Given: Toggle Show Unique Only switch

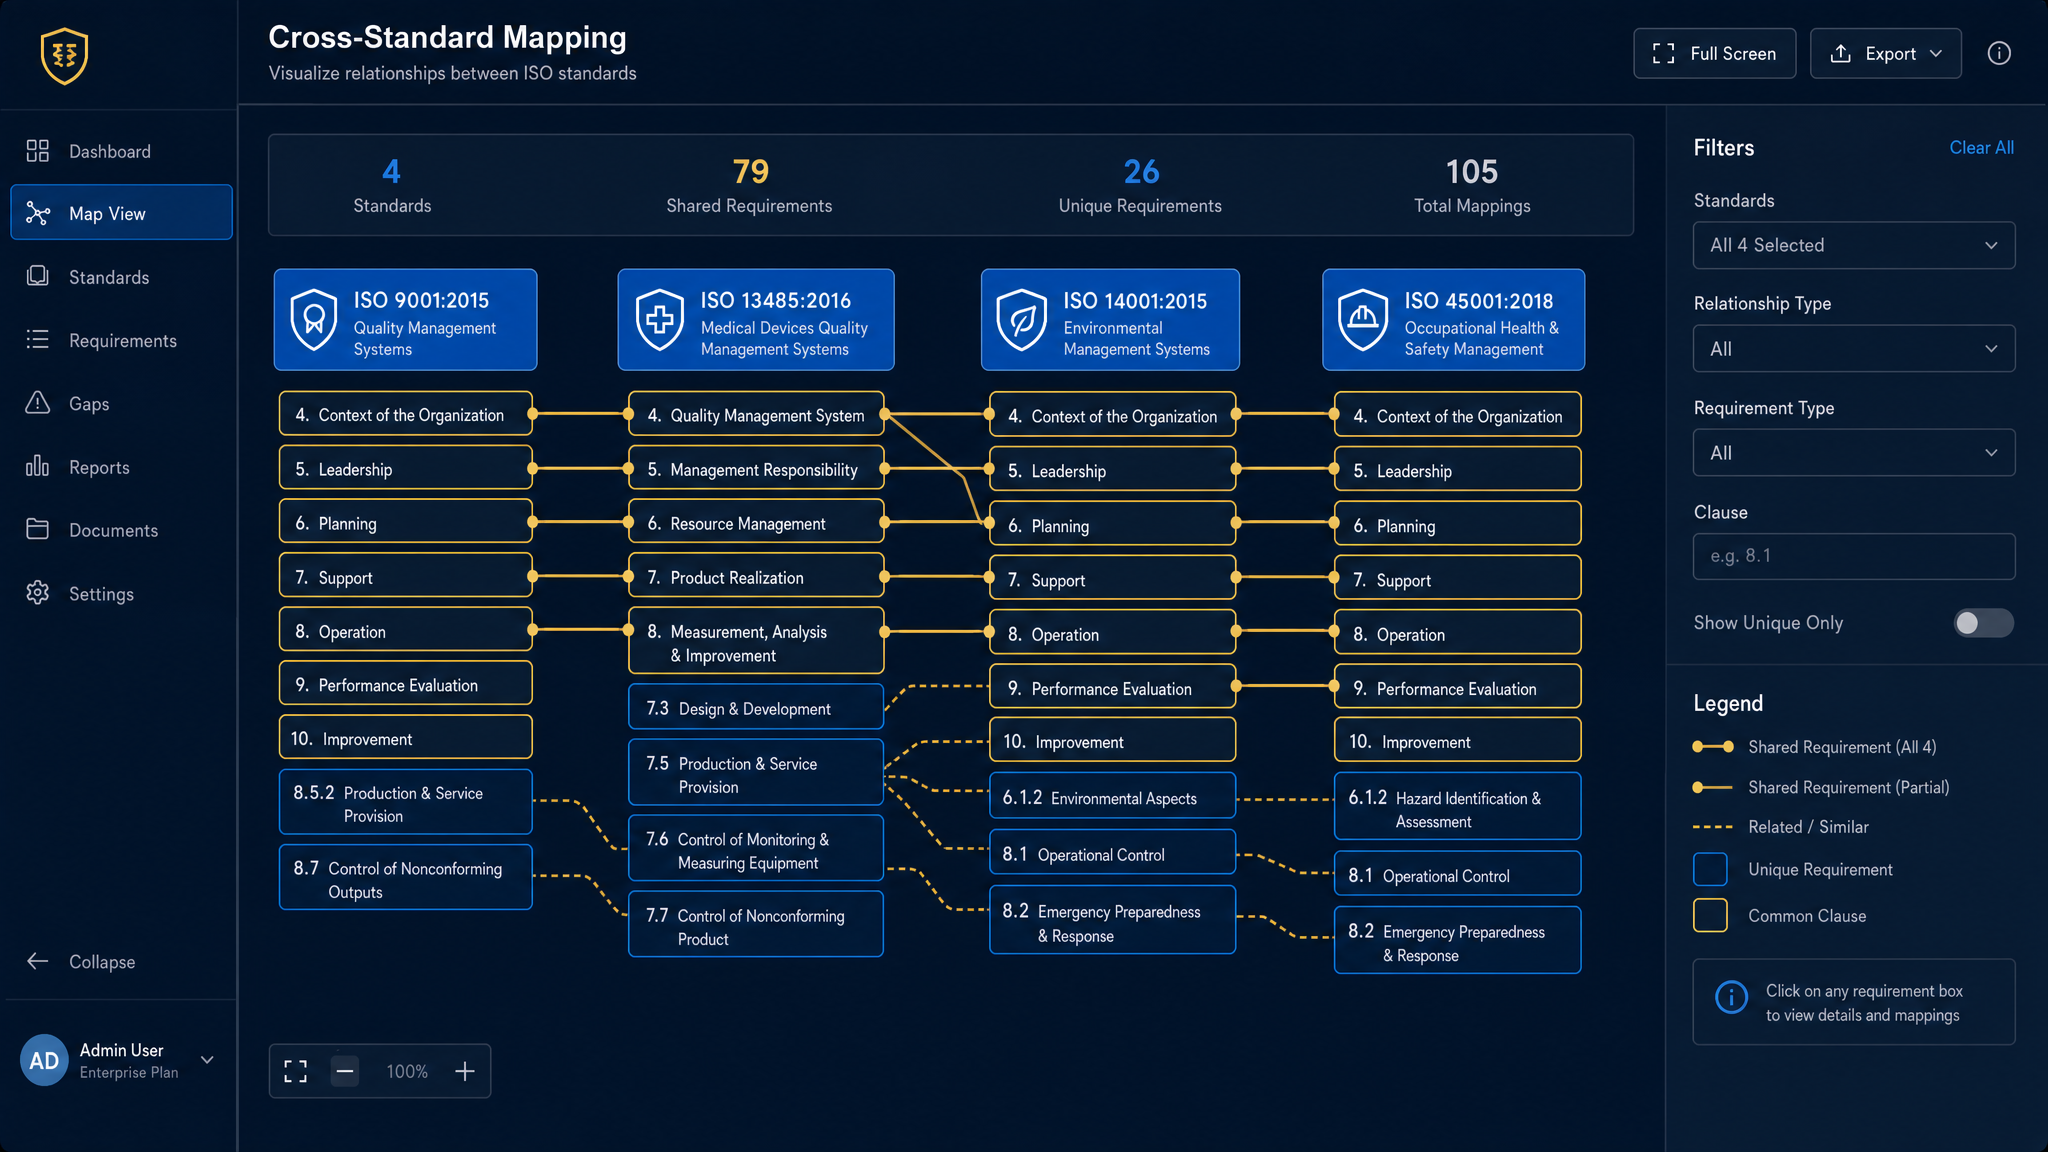Looking at the screenshot, I should click(1984, 623).
